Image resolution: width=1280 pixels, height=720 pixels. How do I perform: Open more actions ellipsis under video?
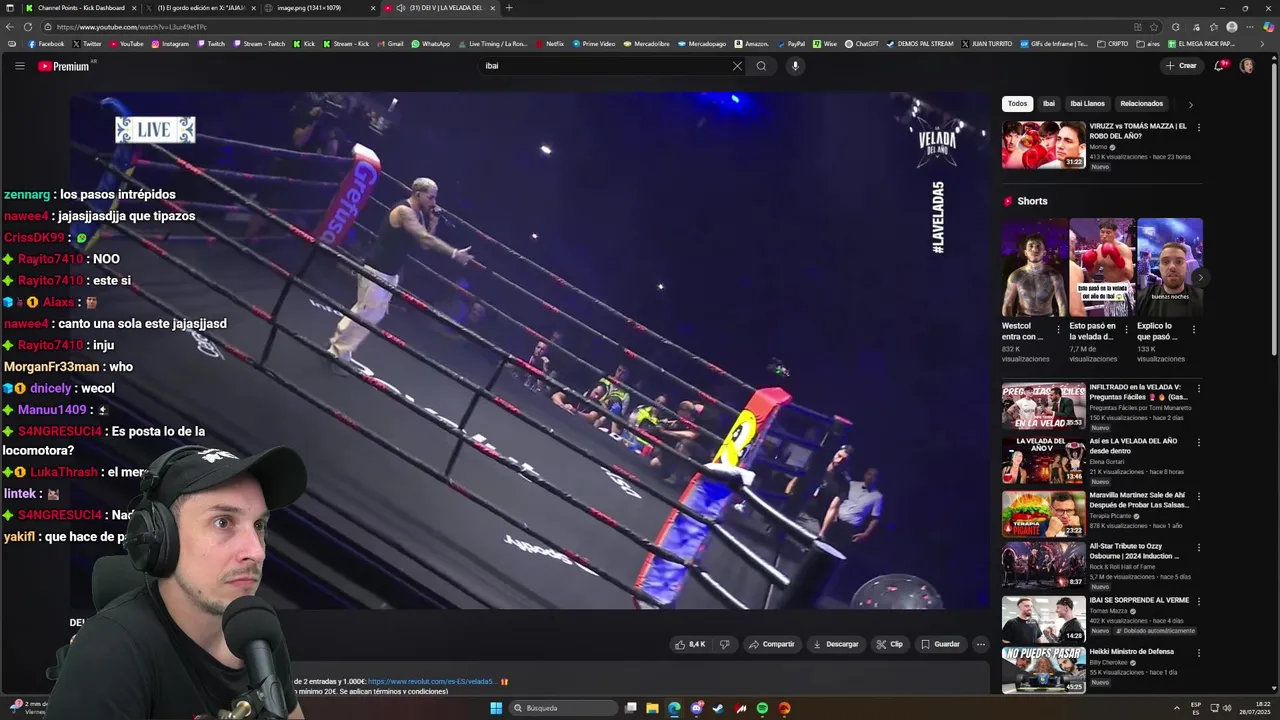[980, 644]
